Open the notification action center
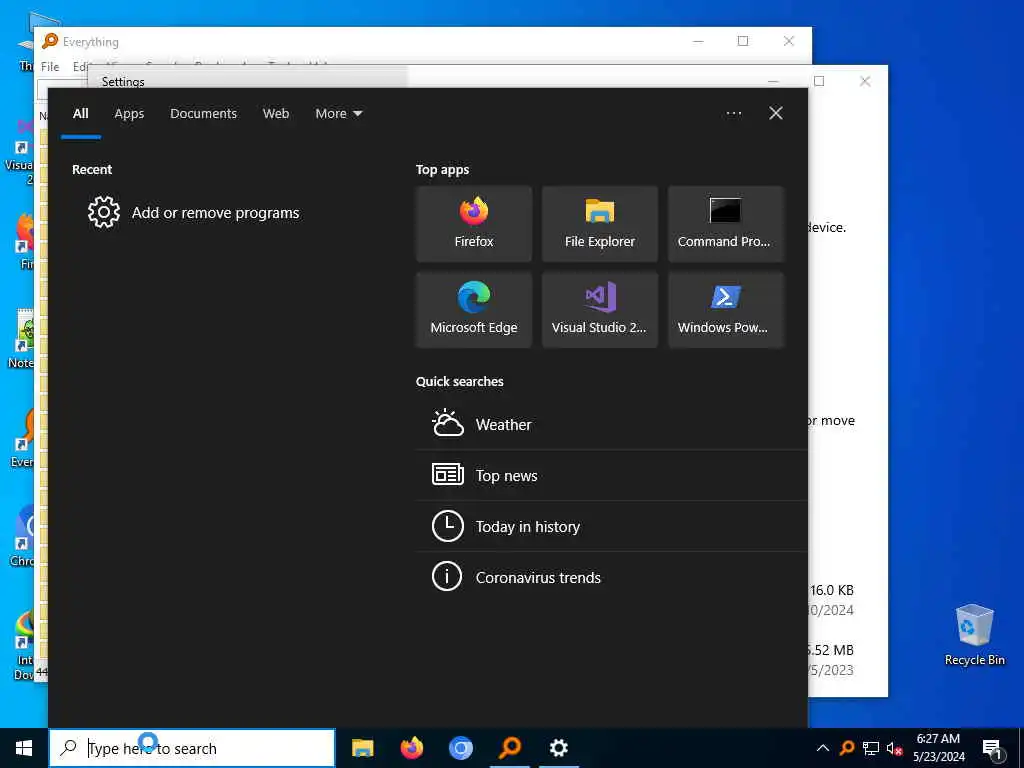 pyautogui.click(x=991, y=748)
